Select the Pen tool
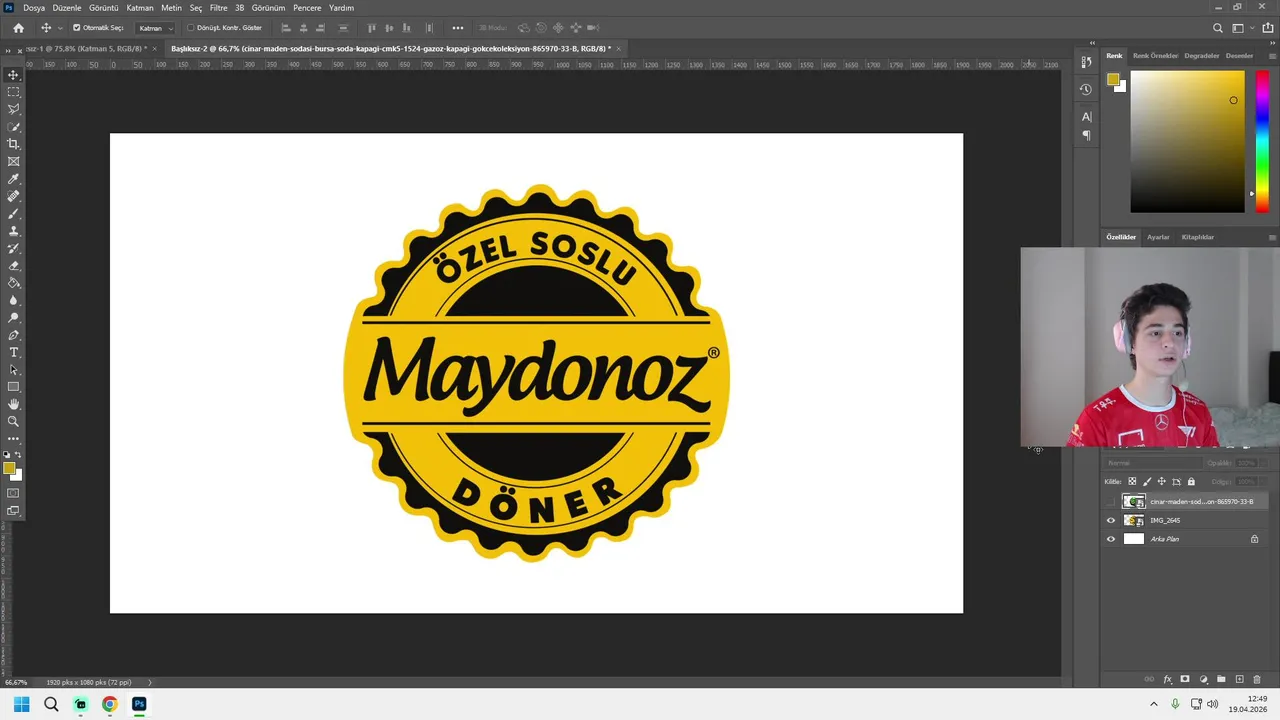The image size is (1280, 720). pyautogui.click(x=13, y=335)
